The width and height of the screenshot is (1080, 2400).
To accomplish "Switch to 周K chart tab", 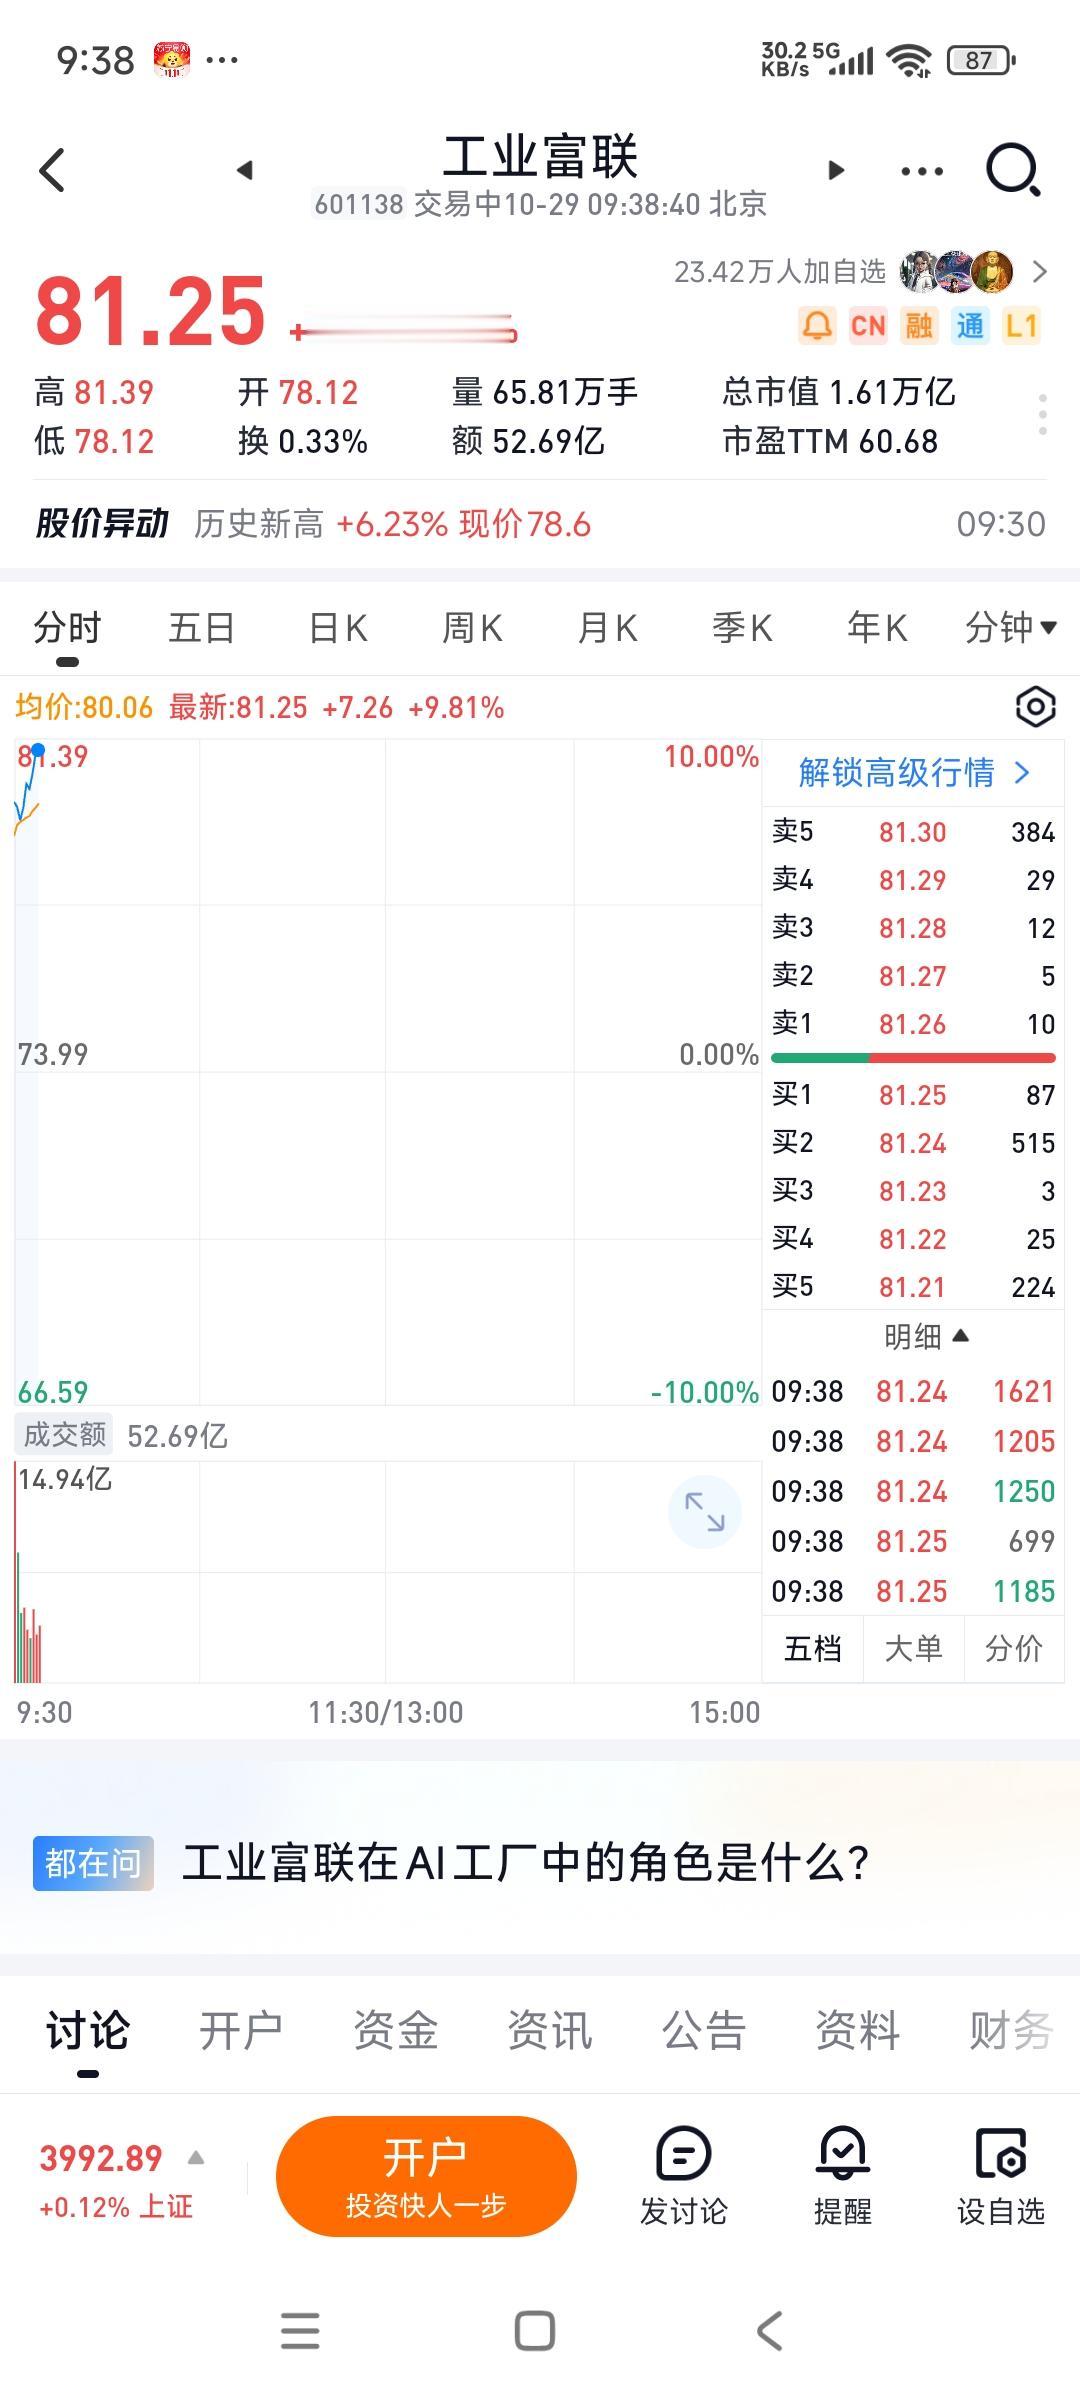I will click(472, 628).
